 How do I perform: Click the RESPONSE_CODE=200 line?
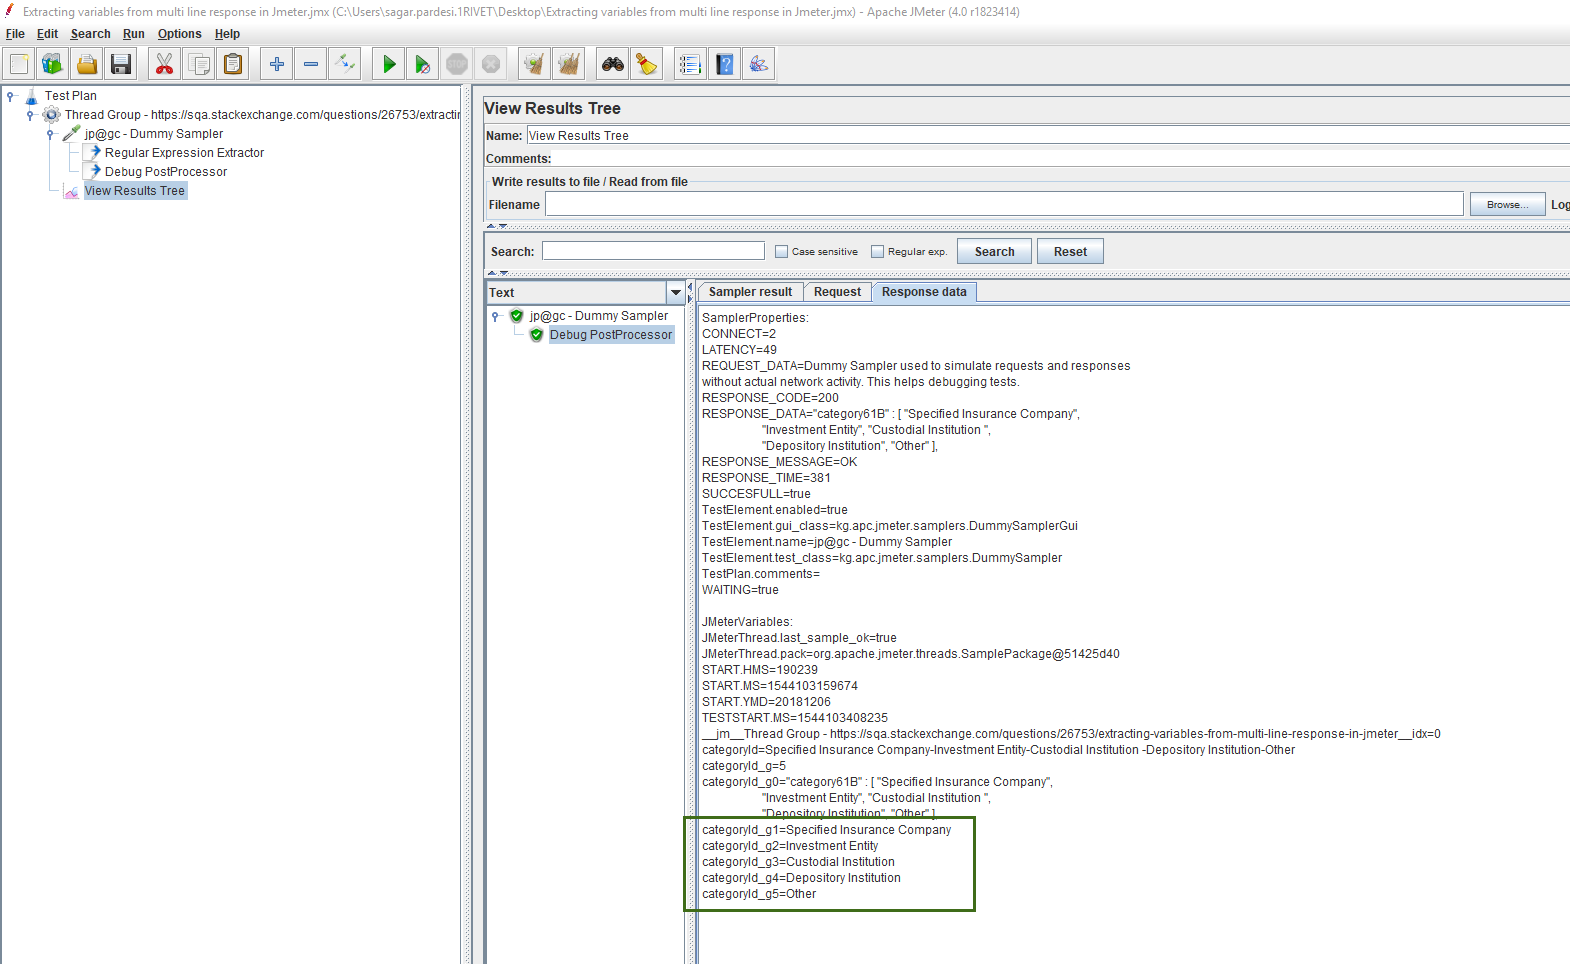tap(770, 398)
